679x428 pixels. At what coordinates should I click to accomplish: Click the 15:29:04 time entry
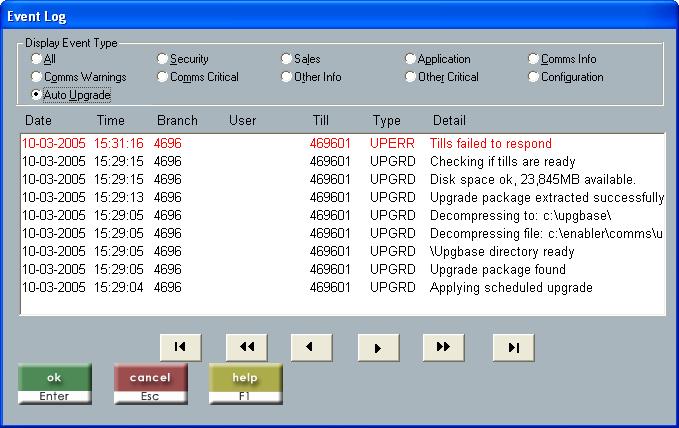coord(119,287)
